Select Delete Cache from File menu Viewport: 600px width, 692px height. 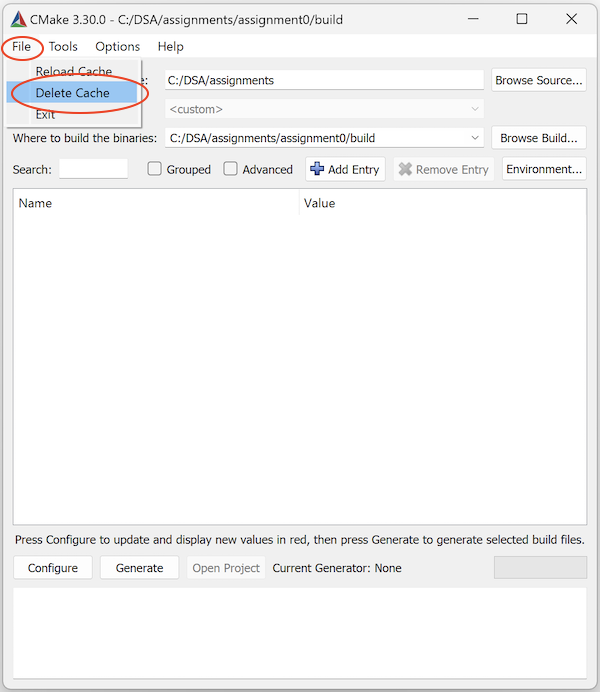(72, 93)
